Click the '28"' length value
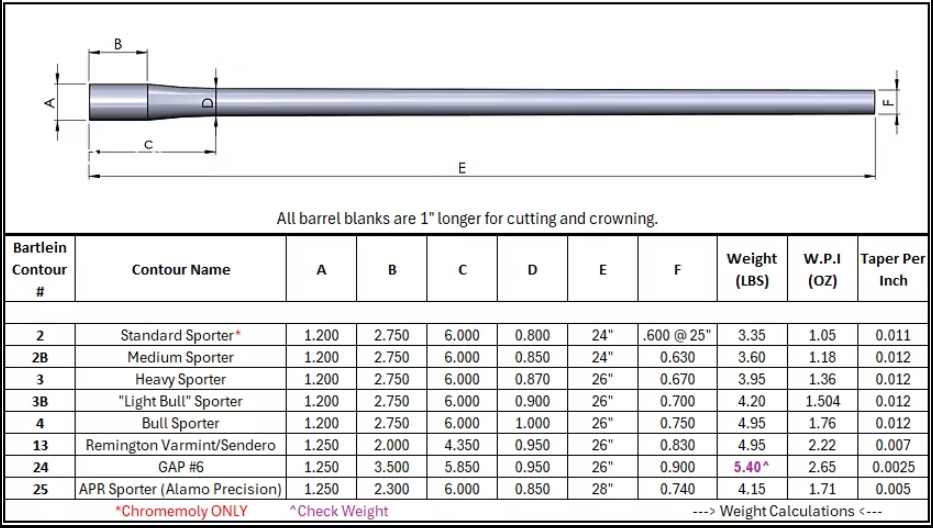This screenshot has height=528, width=933. coord(602,489)
